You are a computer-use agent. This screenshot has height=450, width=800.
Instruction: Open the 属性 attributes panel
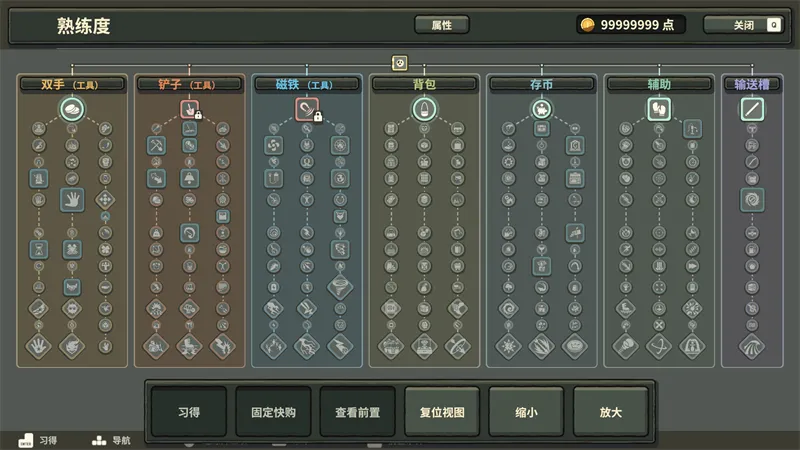(442, 25)
